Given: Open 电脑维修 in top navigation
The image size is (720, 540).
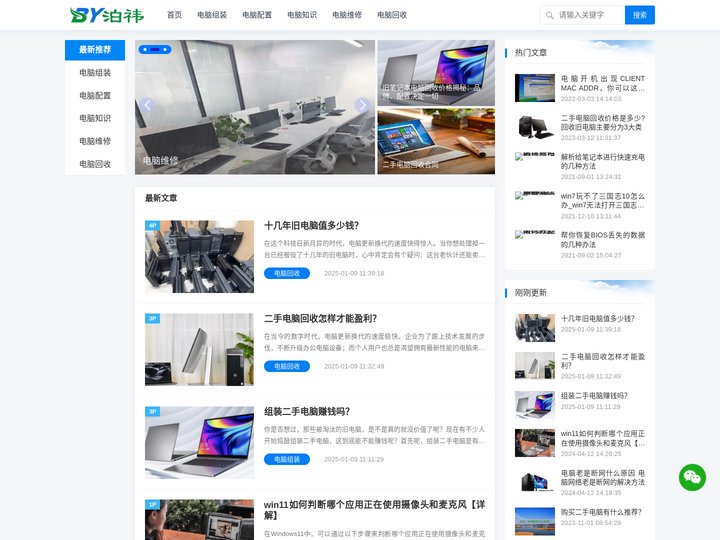Looking at the screenshot, I should click(347, 15).
